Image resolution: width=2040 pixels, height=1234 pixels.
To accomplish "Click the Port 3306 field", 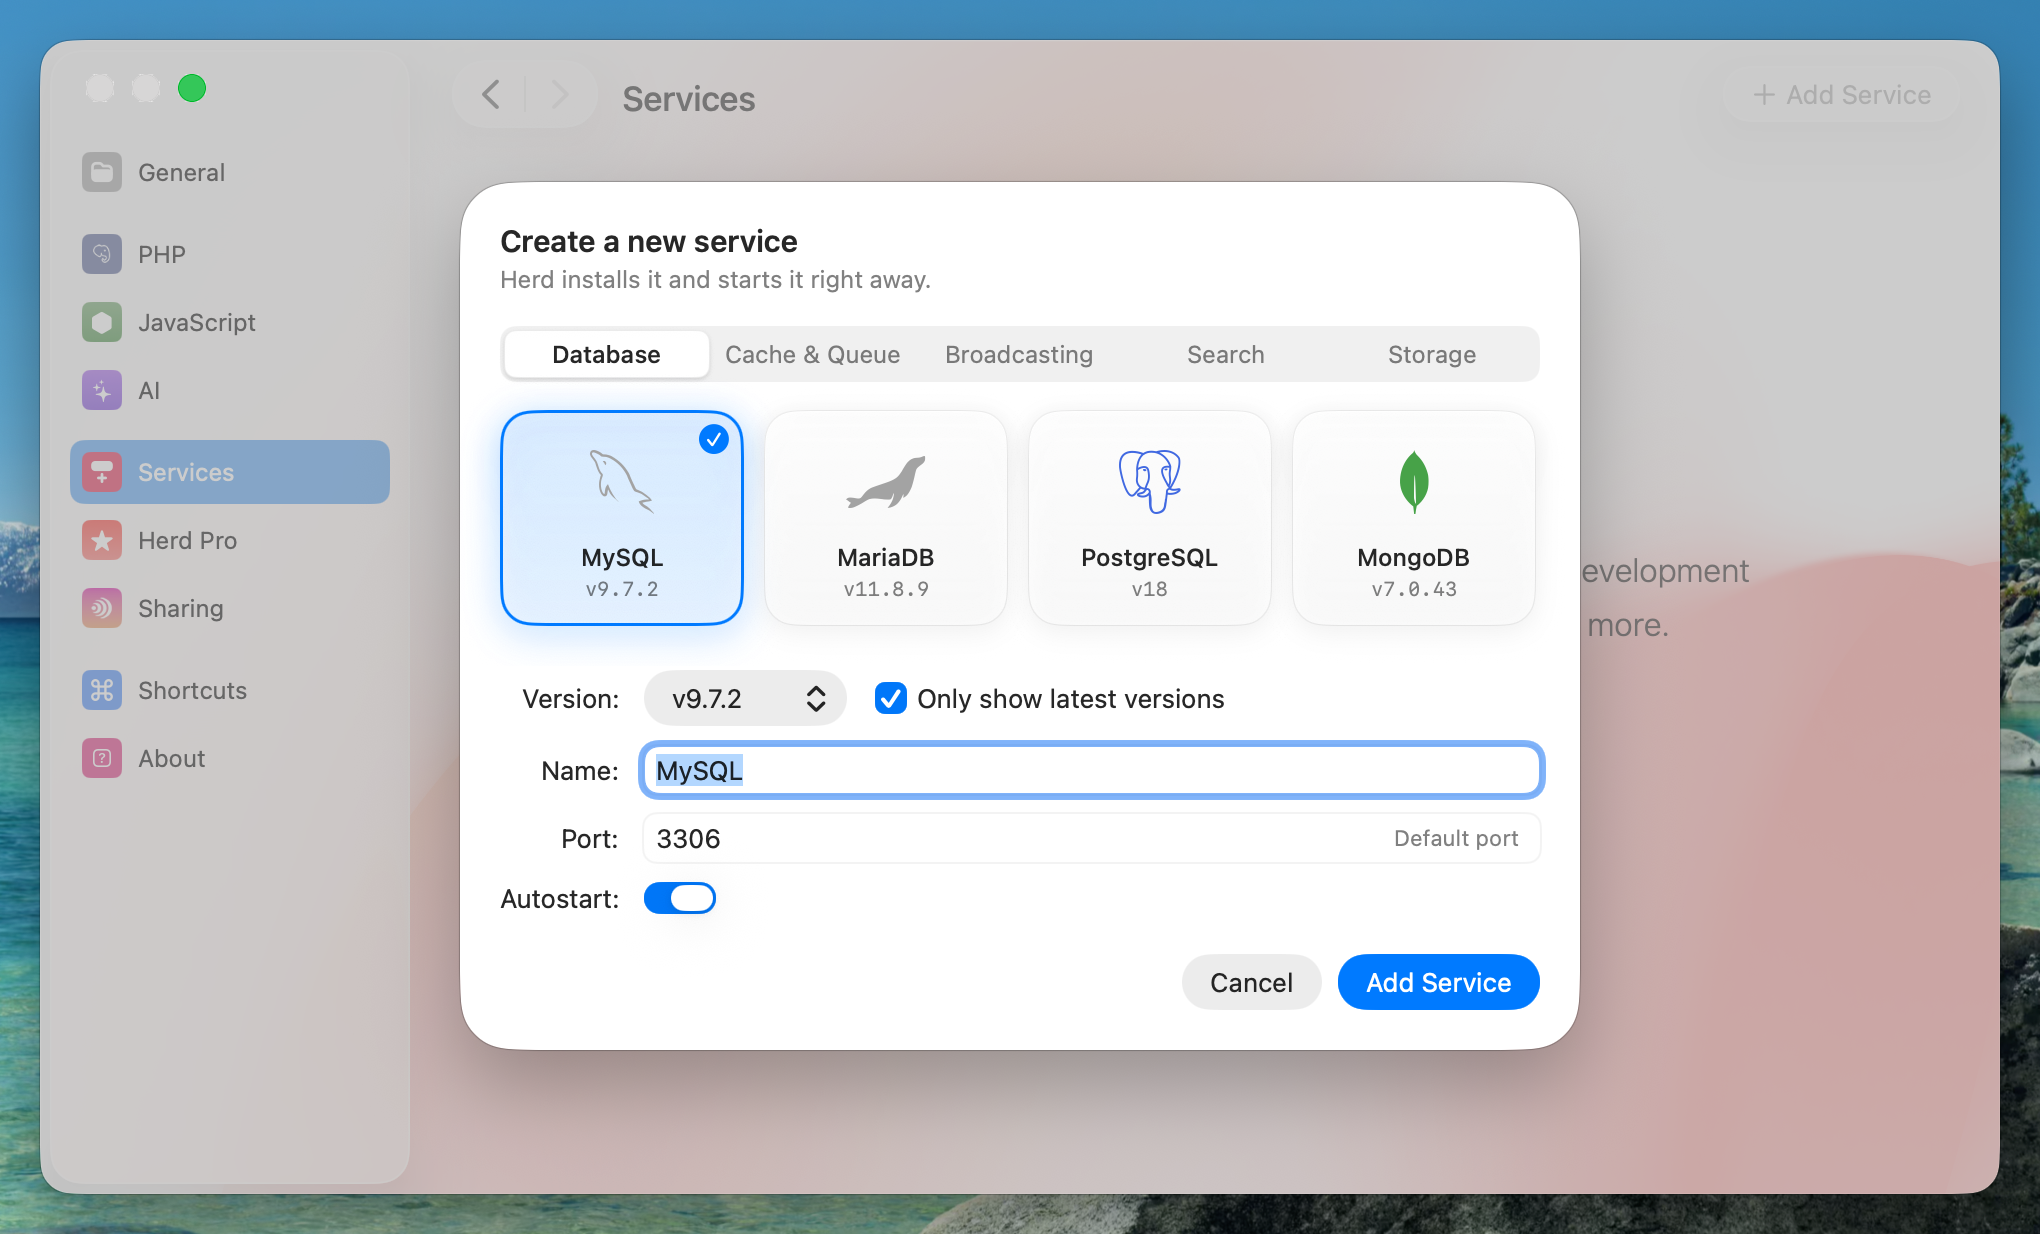I will click(x=1091, y=838).
